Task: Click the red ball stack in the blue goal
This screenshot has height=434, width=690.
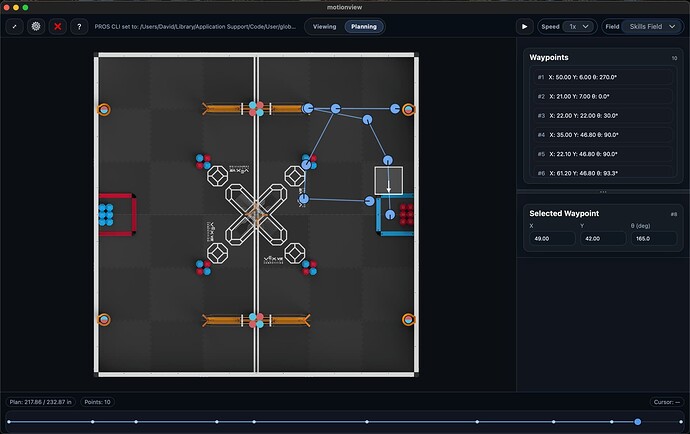Action: (406, 214)
